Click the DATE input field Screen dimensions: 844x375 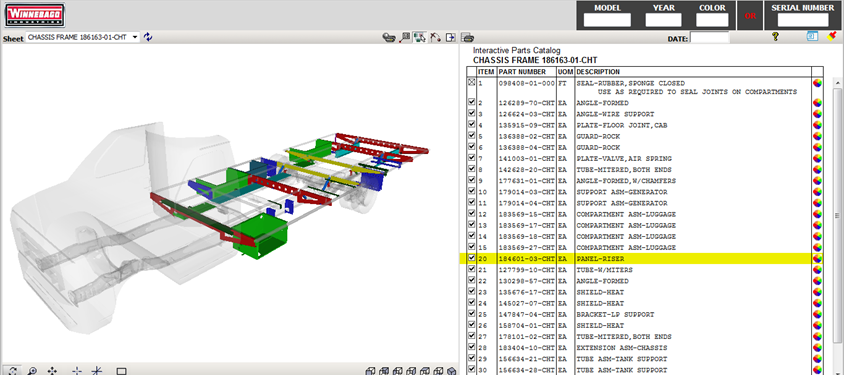pyautogui.click(x=709, y=38)
